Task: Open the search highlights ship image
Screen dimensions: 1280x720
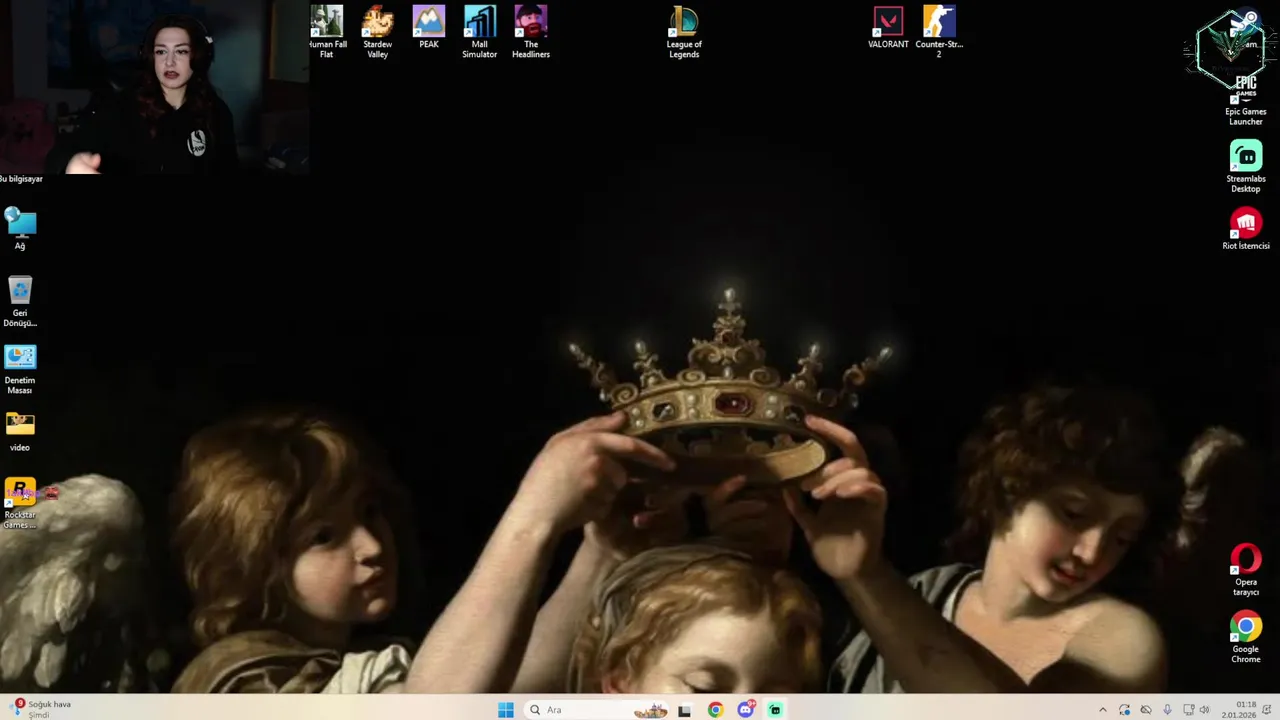Action: (x=651, y=711)
